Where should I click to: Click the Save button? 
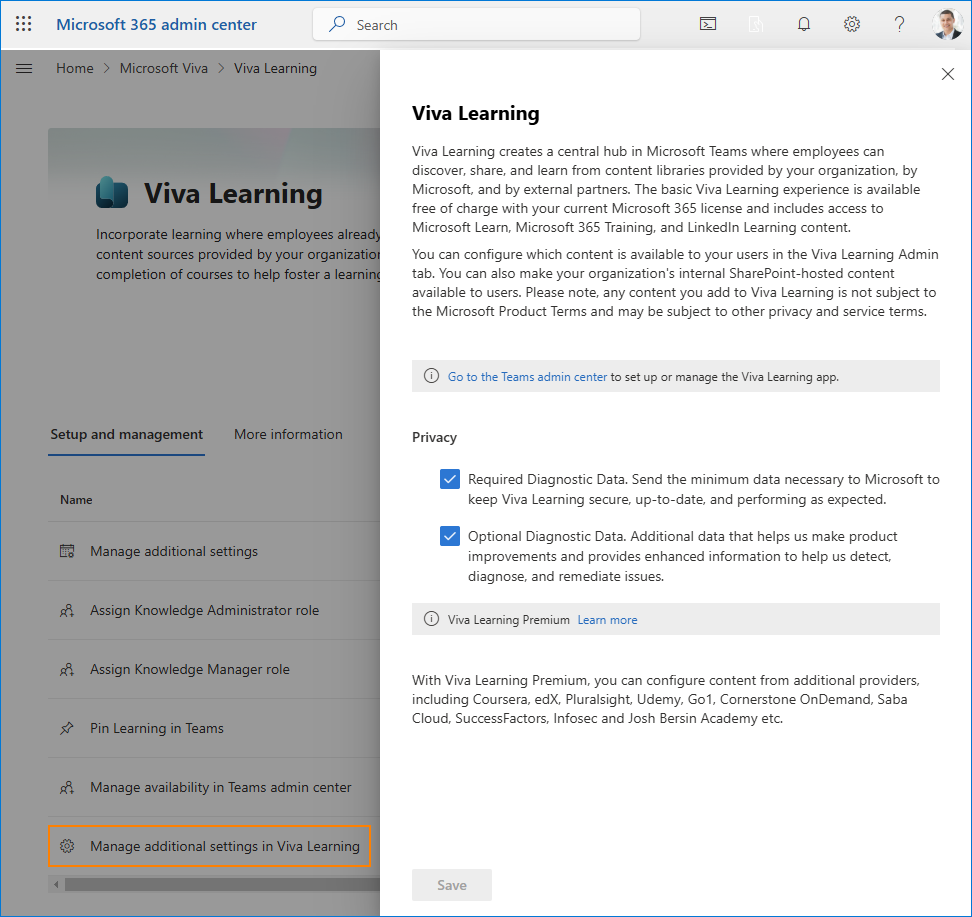[452, 885]
